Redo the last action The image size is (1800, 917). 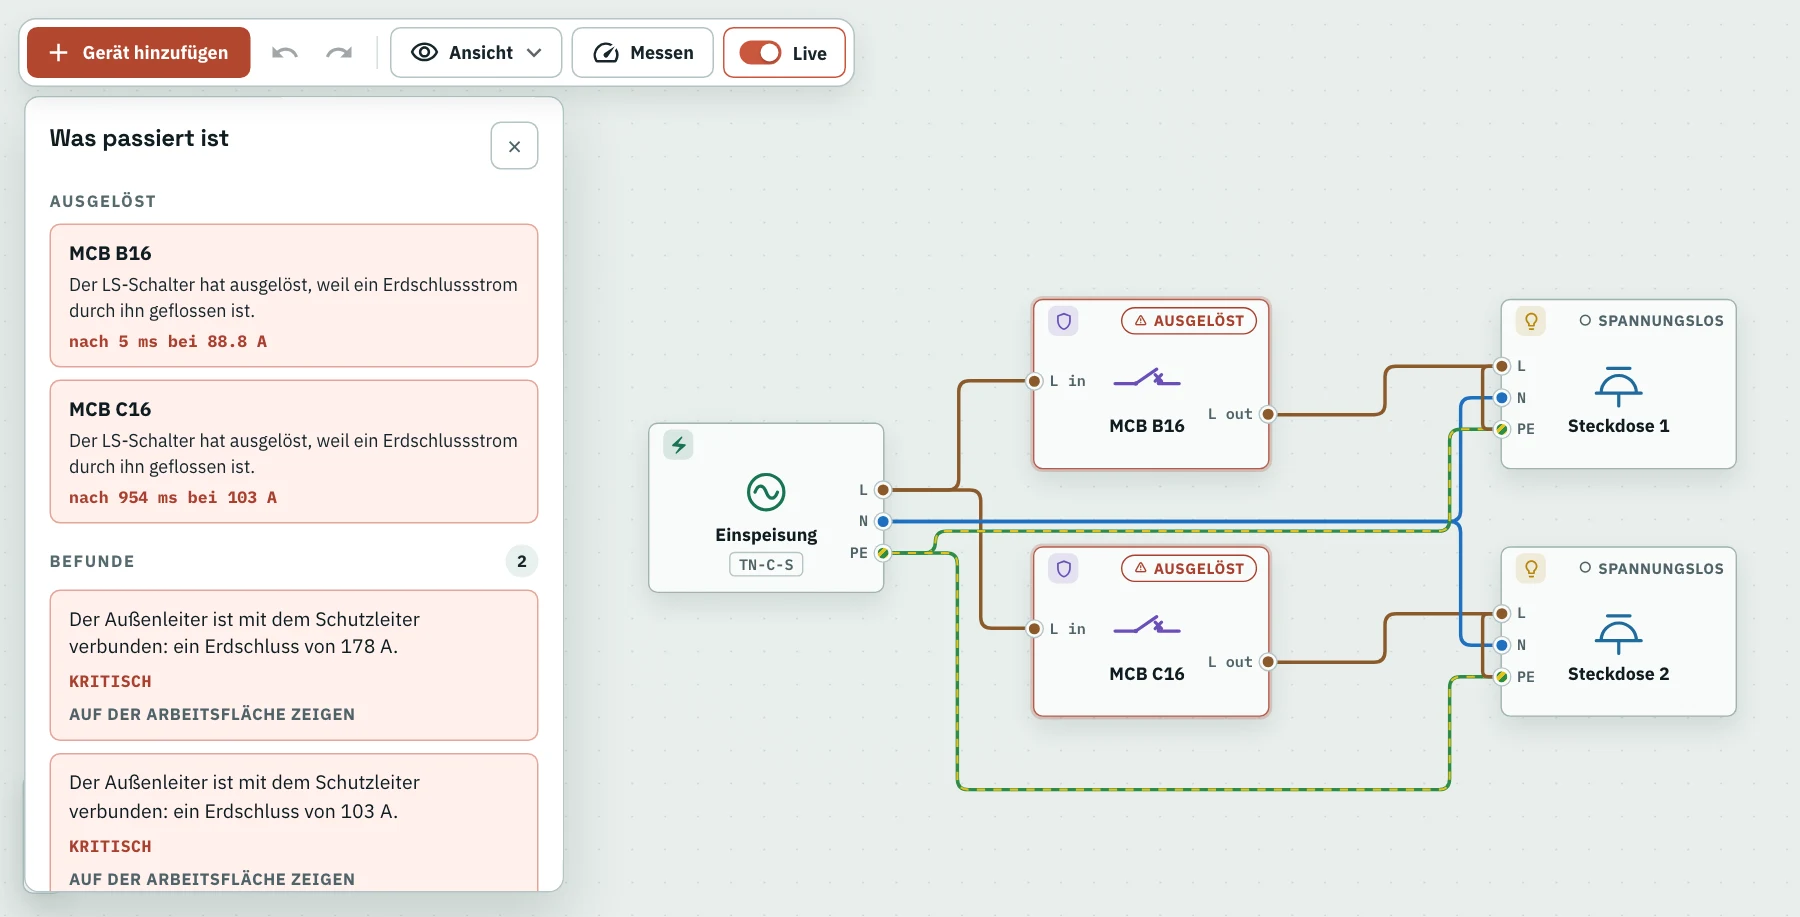point(339,52)
